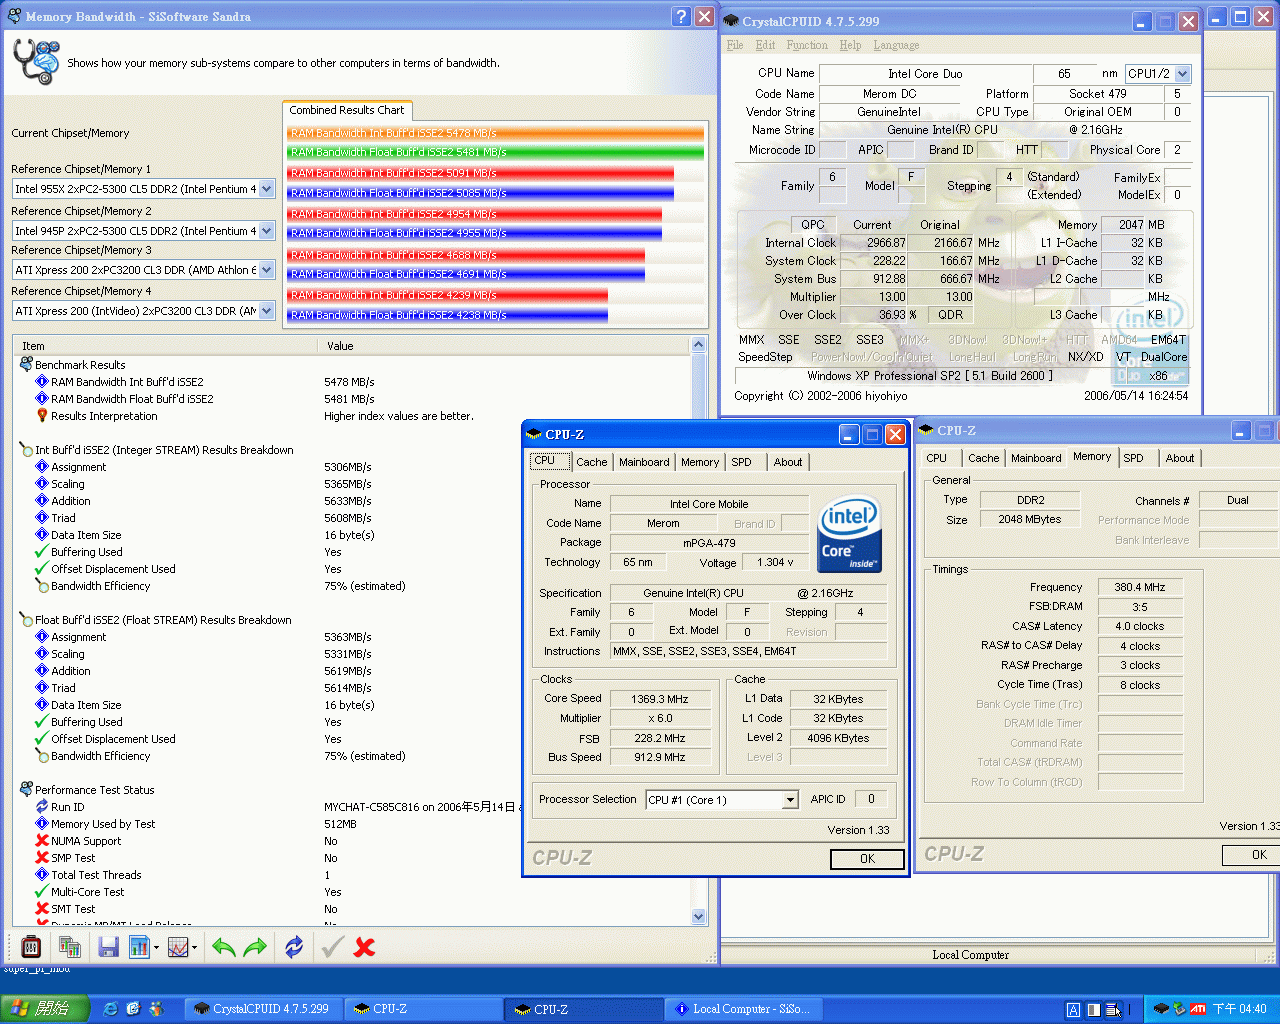Click the half-width toggle icon in language bar

(1094, 1010)
